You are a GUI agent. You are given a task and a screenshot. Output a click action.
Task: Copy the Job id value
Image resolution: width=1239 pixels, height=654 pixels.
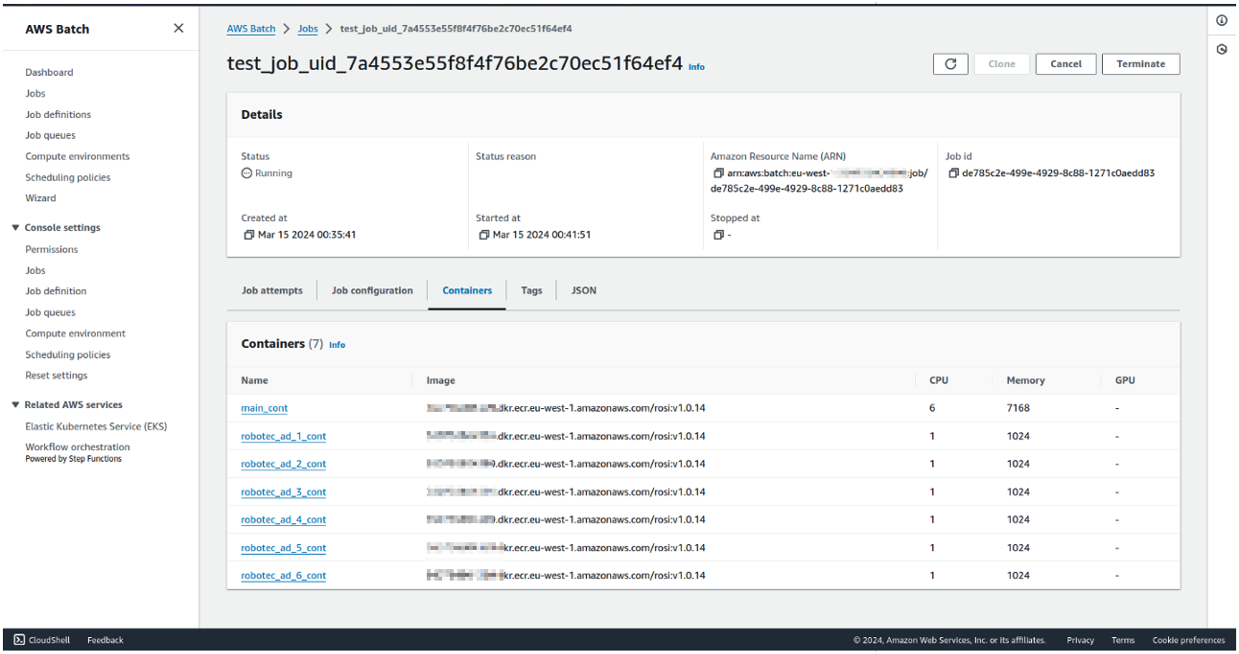pos(955,171)
